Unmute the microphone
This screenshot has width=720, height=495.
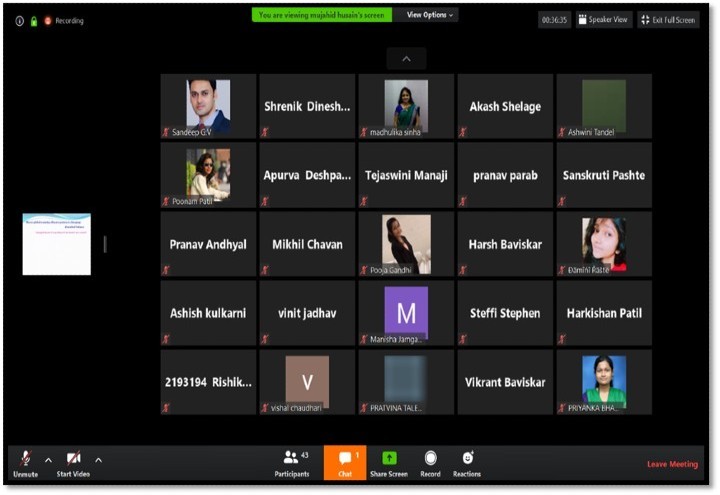(x=25, y=462)
